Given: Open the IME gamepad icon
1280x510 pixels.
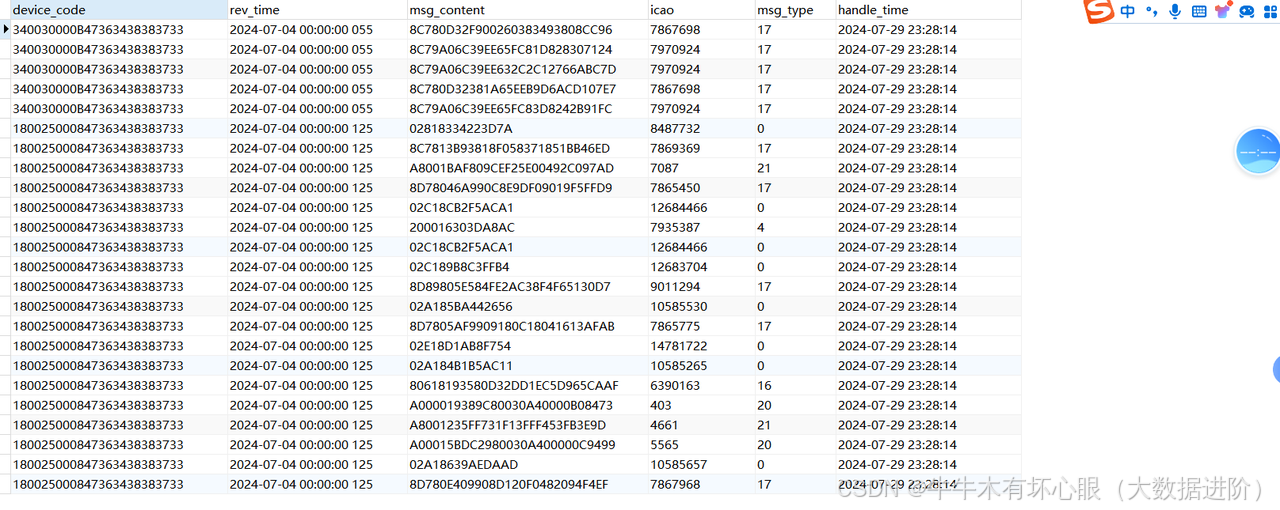Looking at the screenshot, I should [x=1247, y=12].
